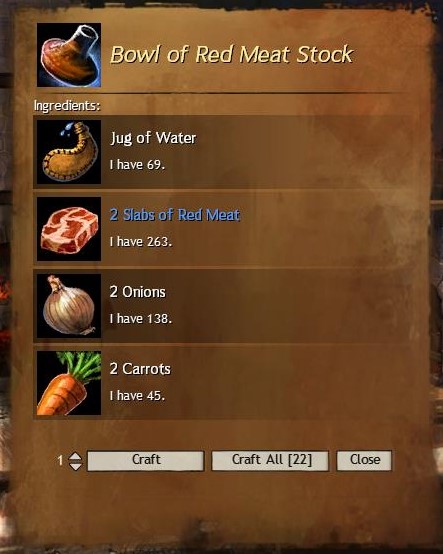Select the Jug of Water ingredient name
This screenshot has width=443, height=554.
pos(153,138)
